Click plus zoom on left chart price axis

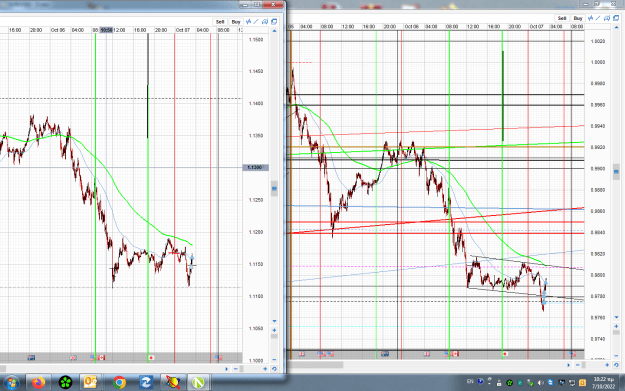274,330
